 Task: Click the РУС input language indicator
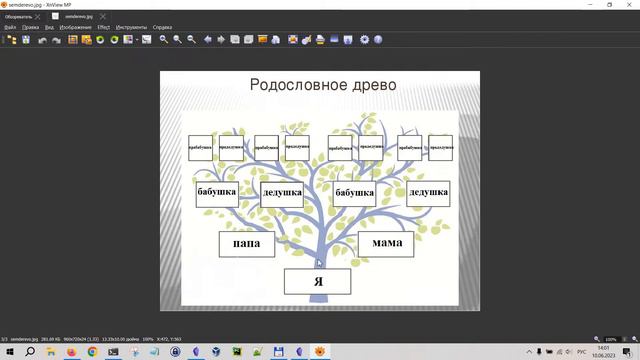pyautogui.click(x=582, y=351)
